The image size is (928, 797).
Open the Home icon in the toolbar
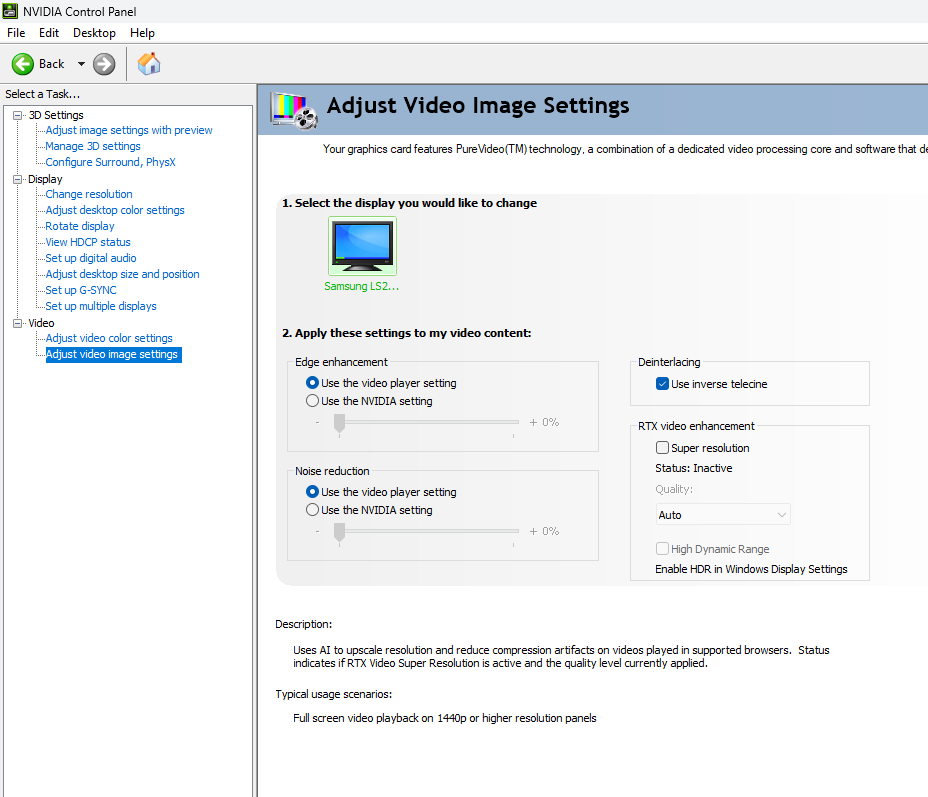point(149,63)
